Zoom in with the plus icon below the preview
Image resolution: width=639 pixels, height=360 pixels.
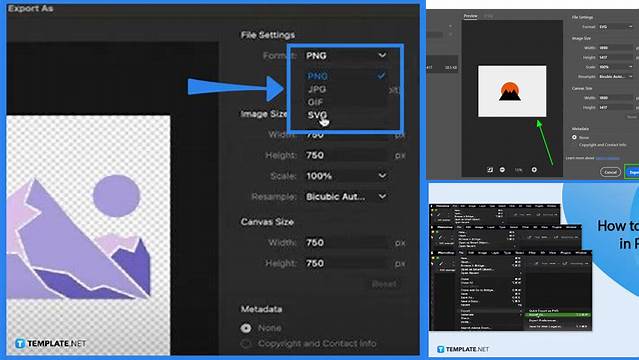534,170
